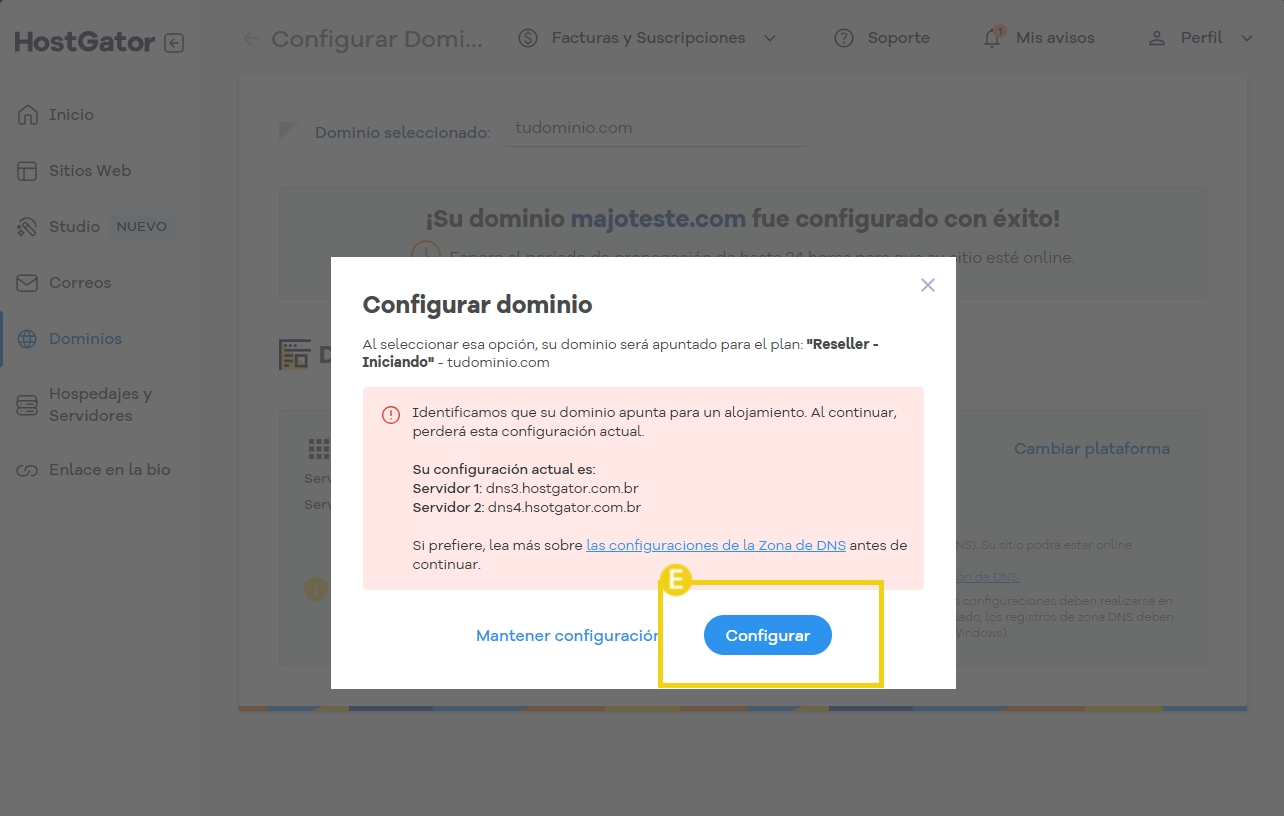Click the dollar icon for Facturas y Suscripciones
Image resolution: width=1284 pixels, height=816 pixels.
tap(528, 38)
